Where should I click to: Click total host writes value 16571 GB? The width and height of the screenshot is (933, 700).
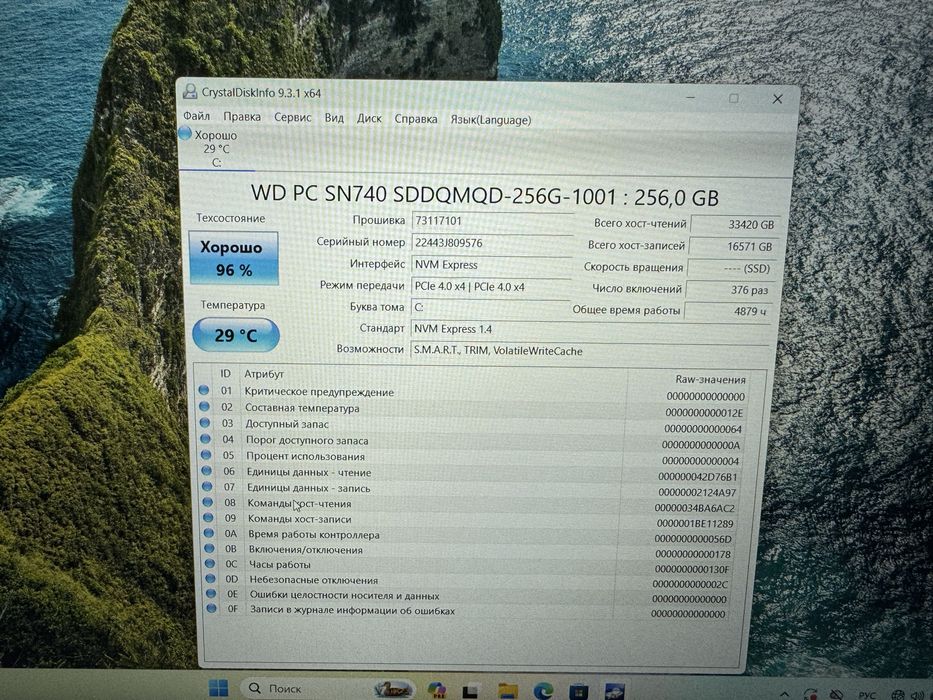[732, 246]
